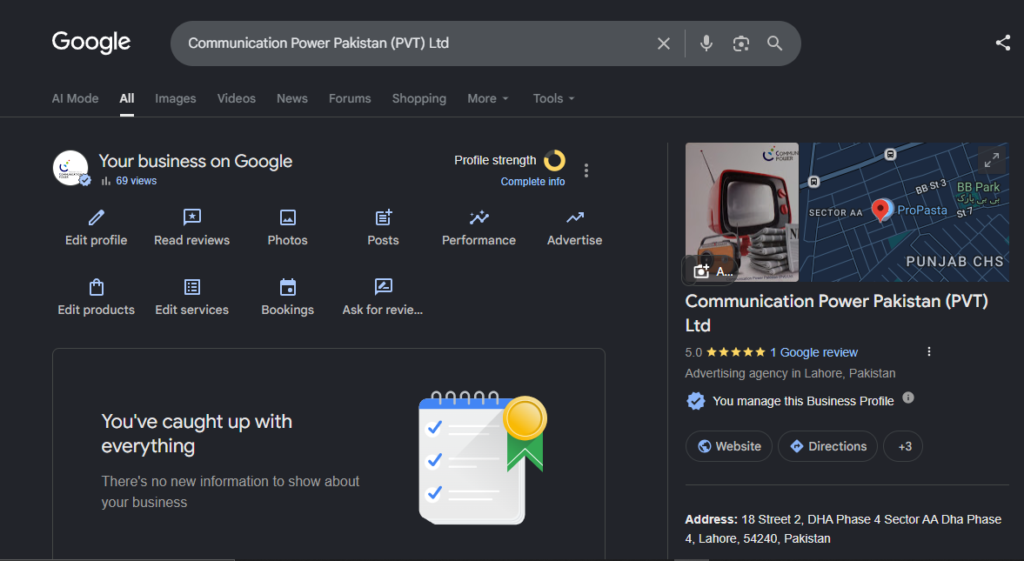The height and width of the screenshot is (561, 1024).
Task: Open business Photos
Action: point(287,228)
